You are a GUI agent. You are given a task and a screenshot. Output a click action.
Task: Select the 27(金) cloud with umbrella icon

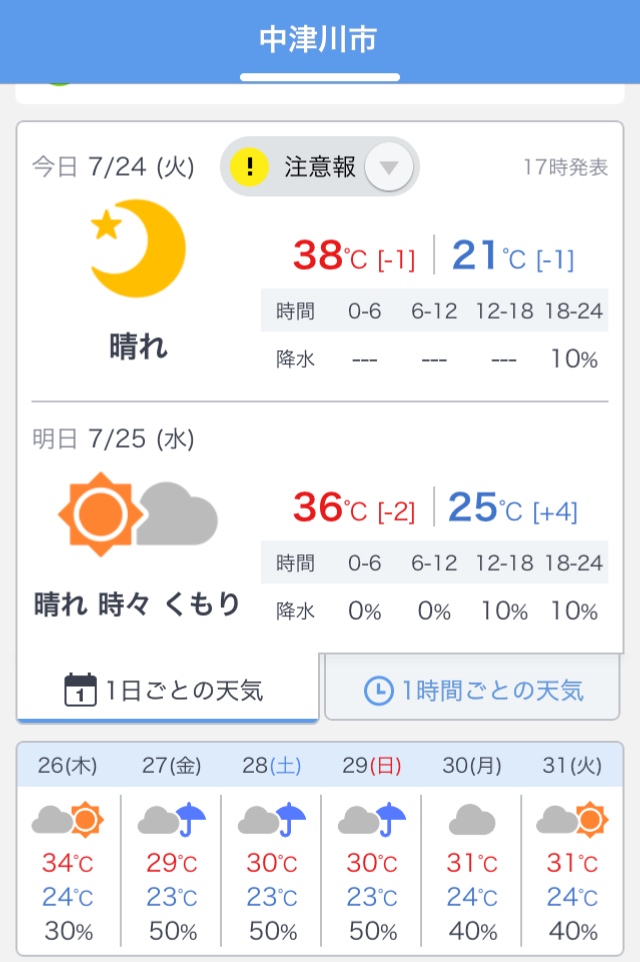(172, 820)
